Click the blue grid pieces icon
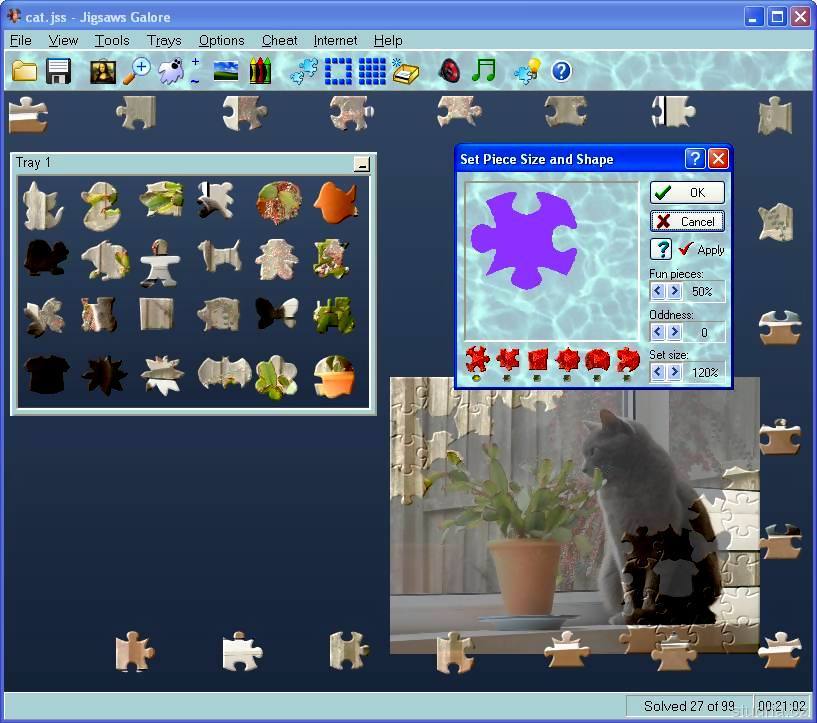Viewport: 817px width, 723px height. coord(372,71)
